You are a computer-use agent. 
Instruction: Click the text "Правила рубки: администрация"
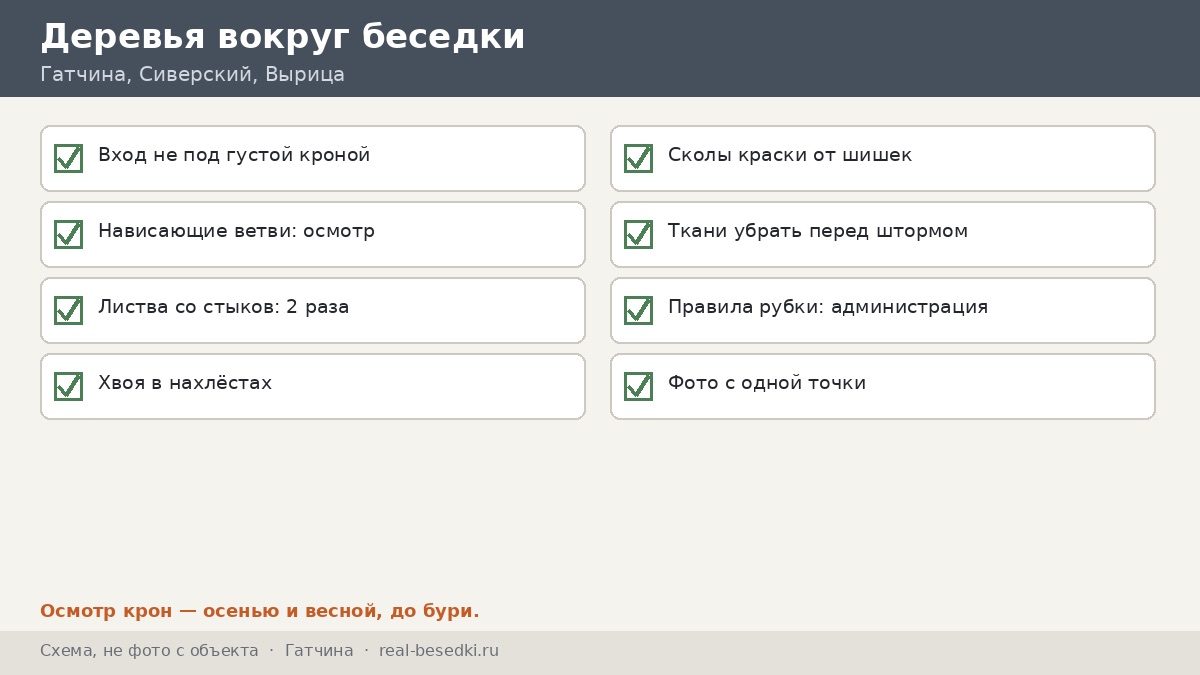click(x=828, y=307)
